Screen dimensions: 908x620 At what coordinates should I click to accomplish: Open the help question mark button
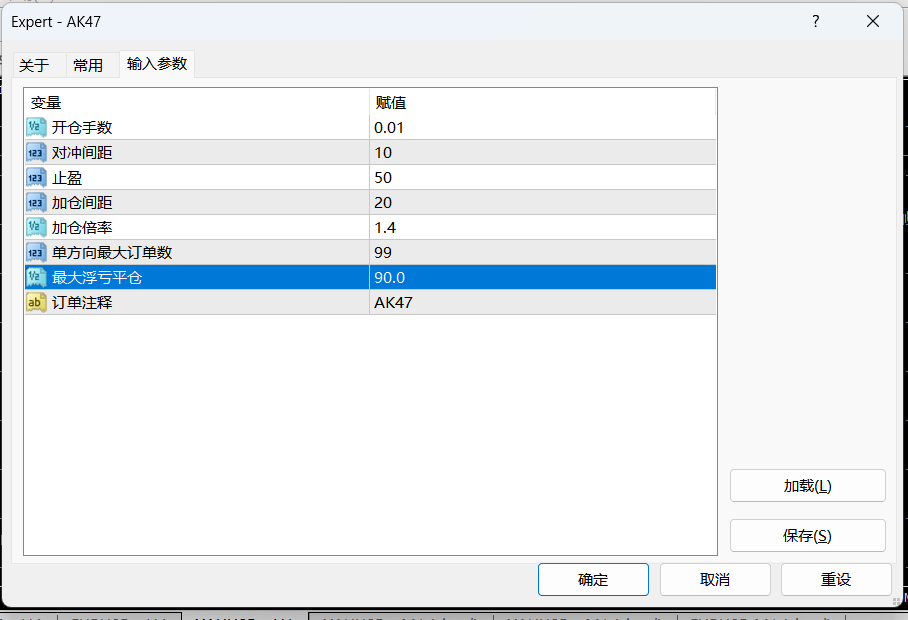tap(816, 21)
